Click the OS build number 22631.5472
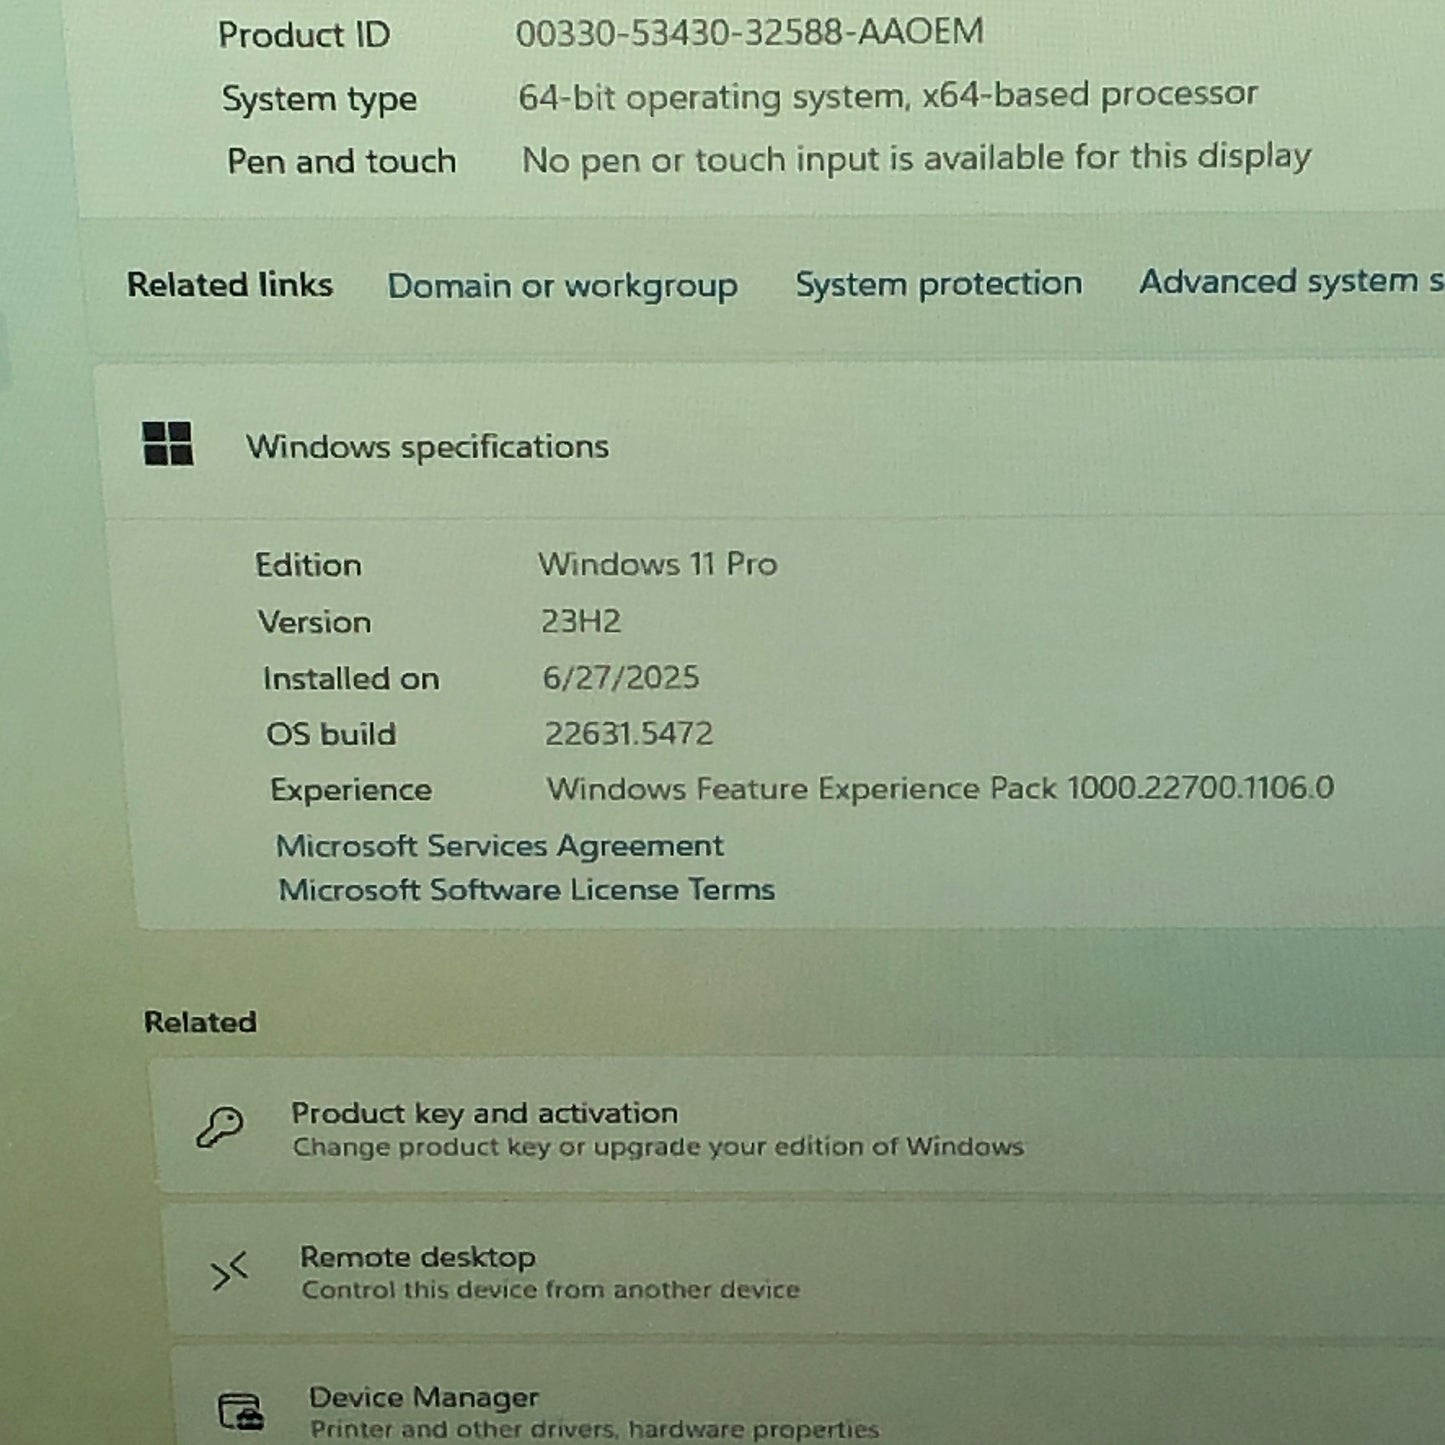The width and height of the screenshot is (1445, 1445). pyautogui.click(x=628, y=734)
